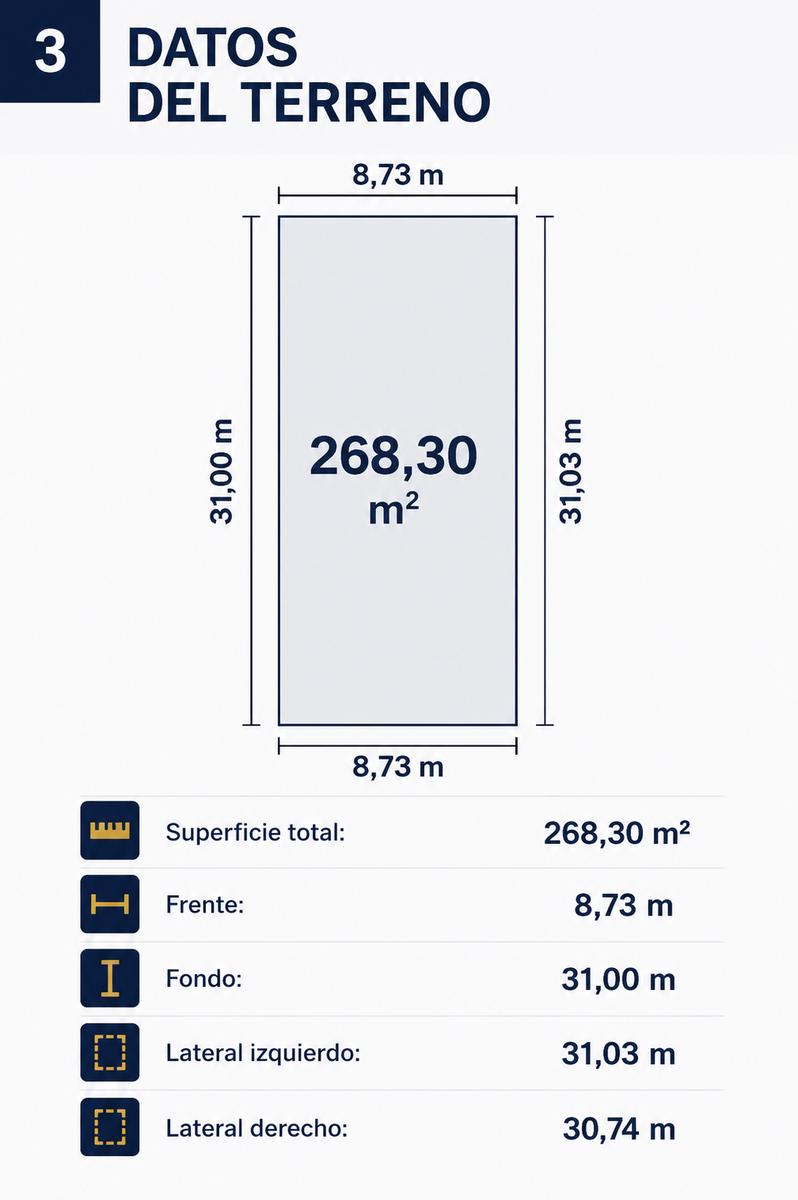The image size is (798, 1200).
Task: Select the Fondo row label
Action: [x=204, y=979]
